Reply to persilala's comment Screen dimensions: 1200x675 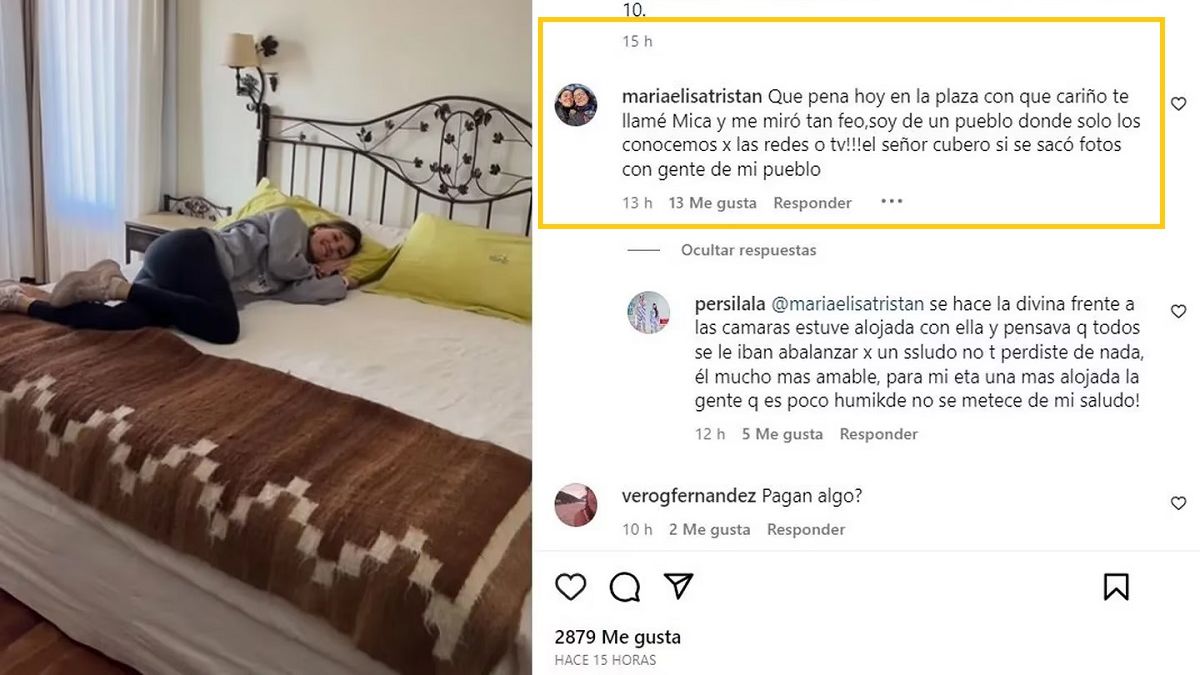(879, 434)
